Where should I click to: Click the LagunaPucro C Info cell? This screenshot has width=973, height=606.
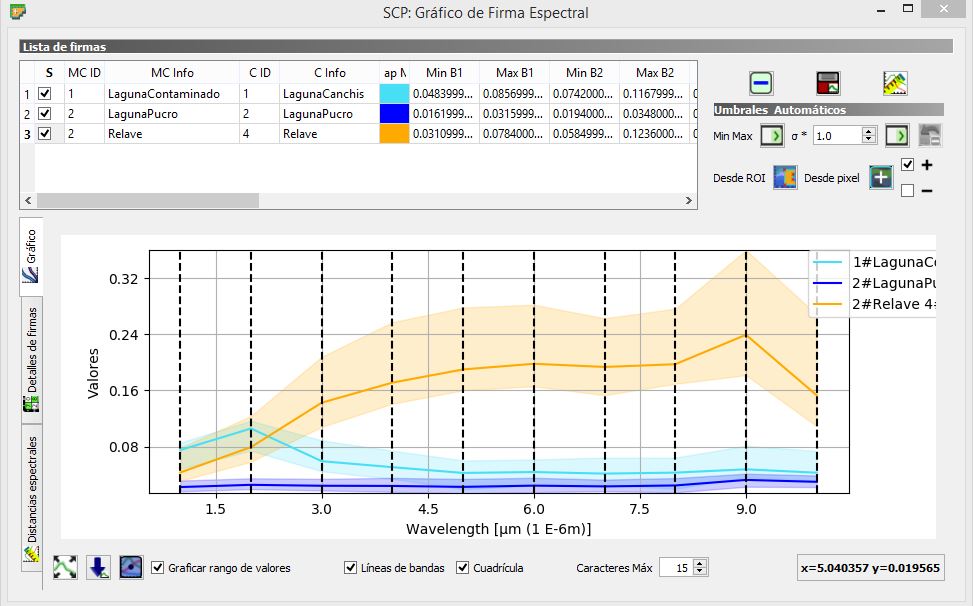click(x=330, y=114)
